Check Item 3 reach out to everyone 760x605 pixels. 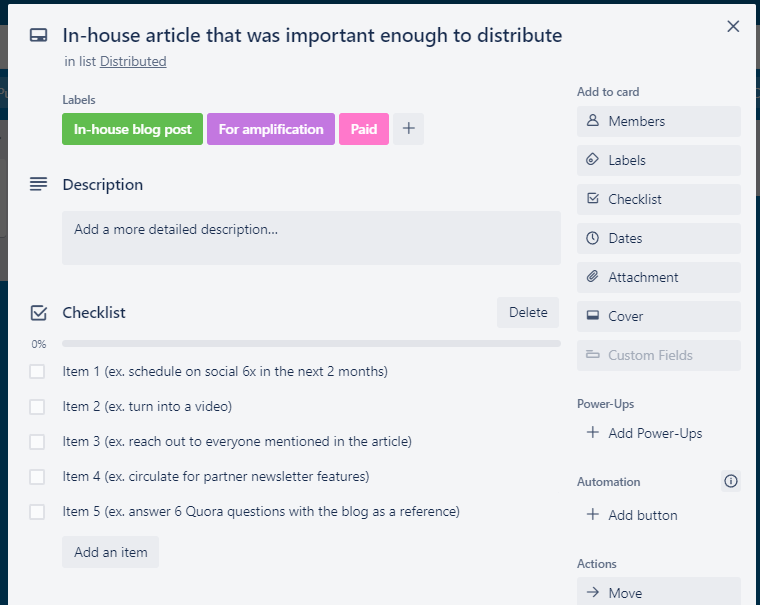[x=37, y=442]
